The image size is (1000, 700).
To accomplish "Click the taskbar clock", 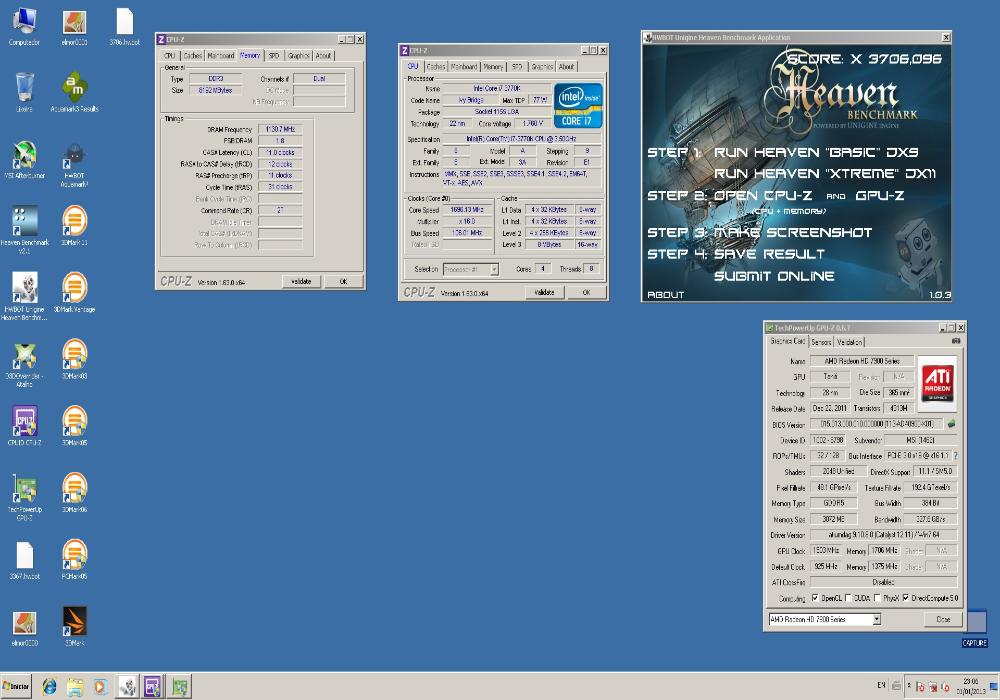I will pyautogui.click(x=971, y=686).
